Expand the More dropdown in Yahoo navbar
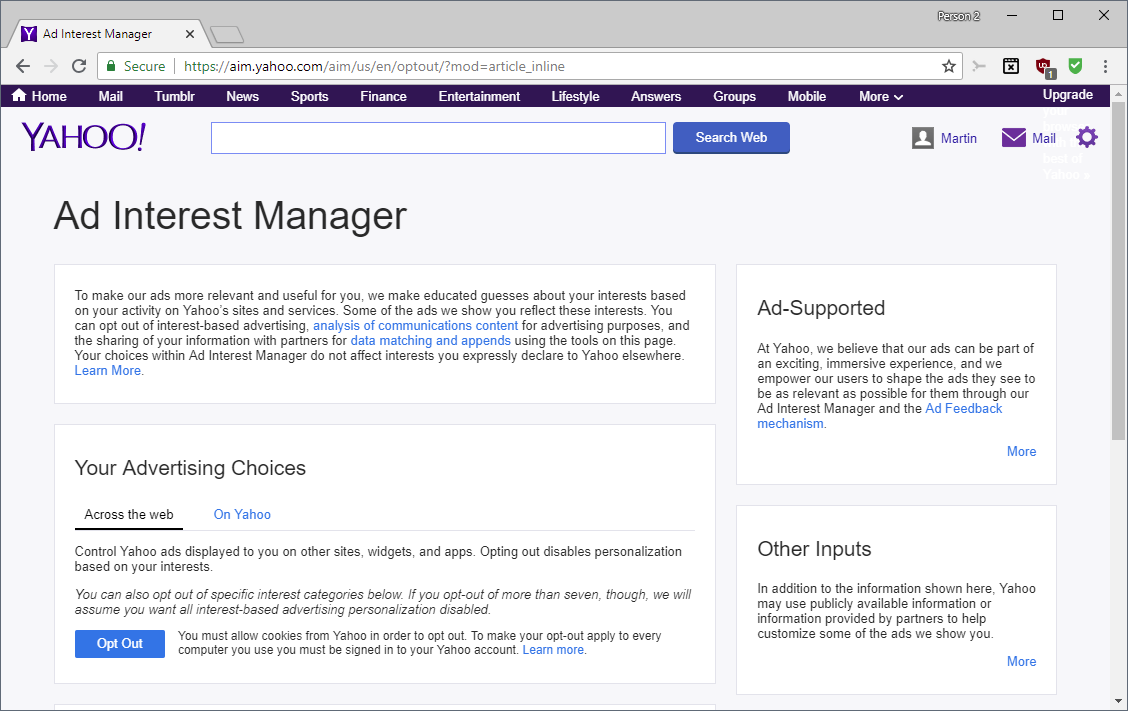1128x711 pixels. coord(881,96)
